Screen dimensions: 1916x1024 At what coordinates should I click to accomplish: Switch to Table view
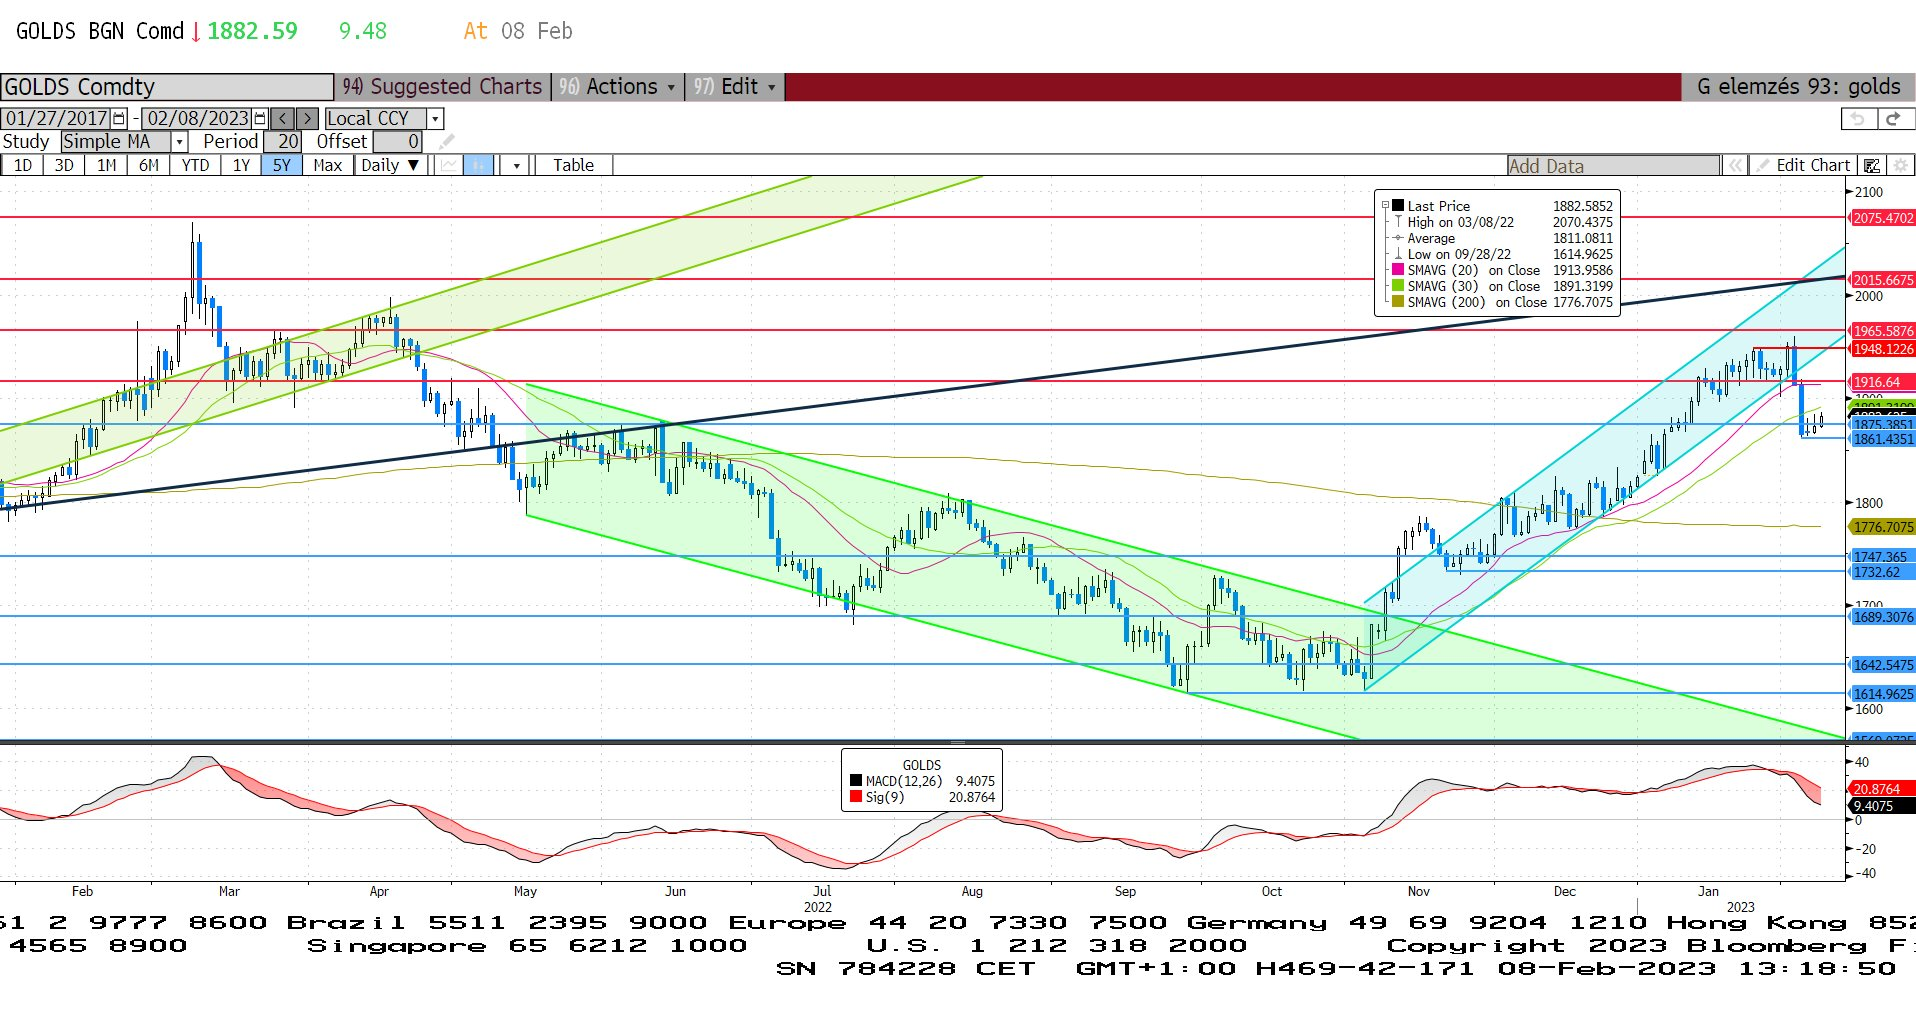point(573,165)
